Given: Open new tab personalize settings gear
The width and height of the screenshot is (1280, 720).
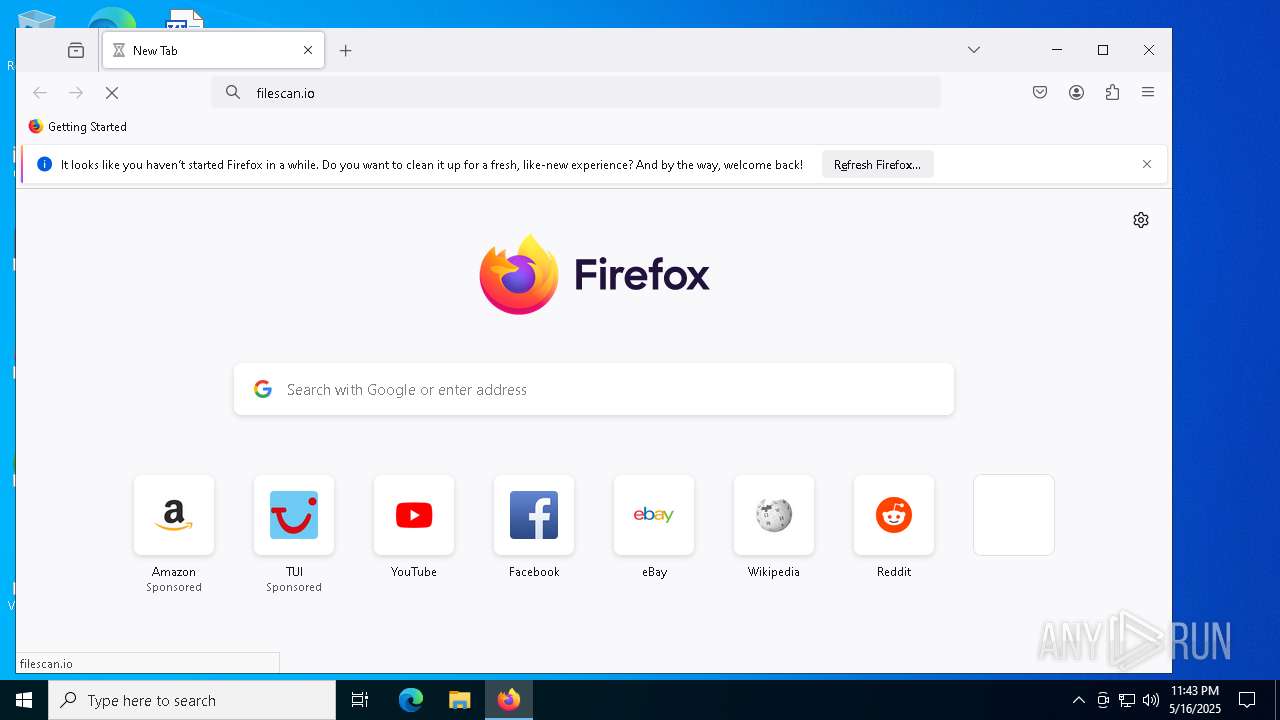Looking at the screenshot, I should pos(1141,220).
